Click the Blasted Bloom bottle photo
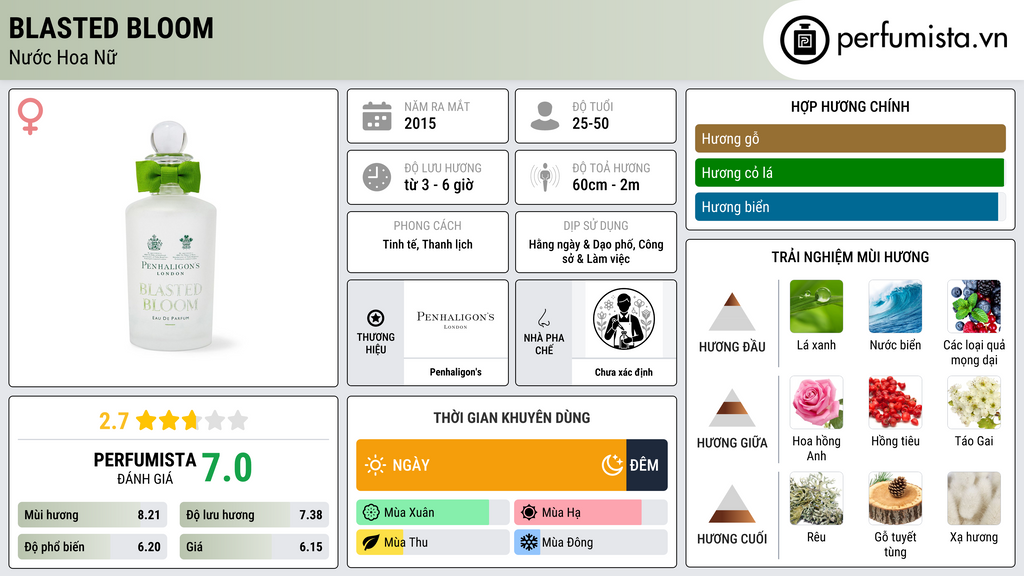1024x576 pixels. (x=171, y=236)
